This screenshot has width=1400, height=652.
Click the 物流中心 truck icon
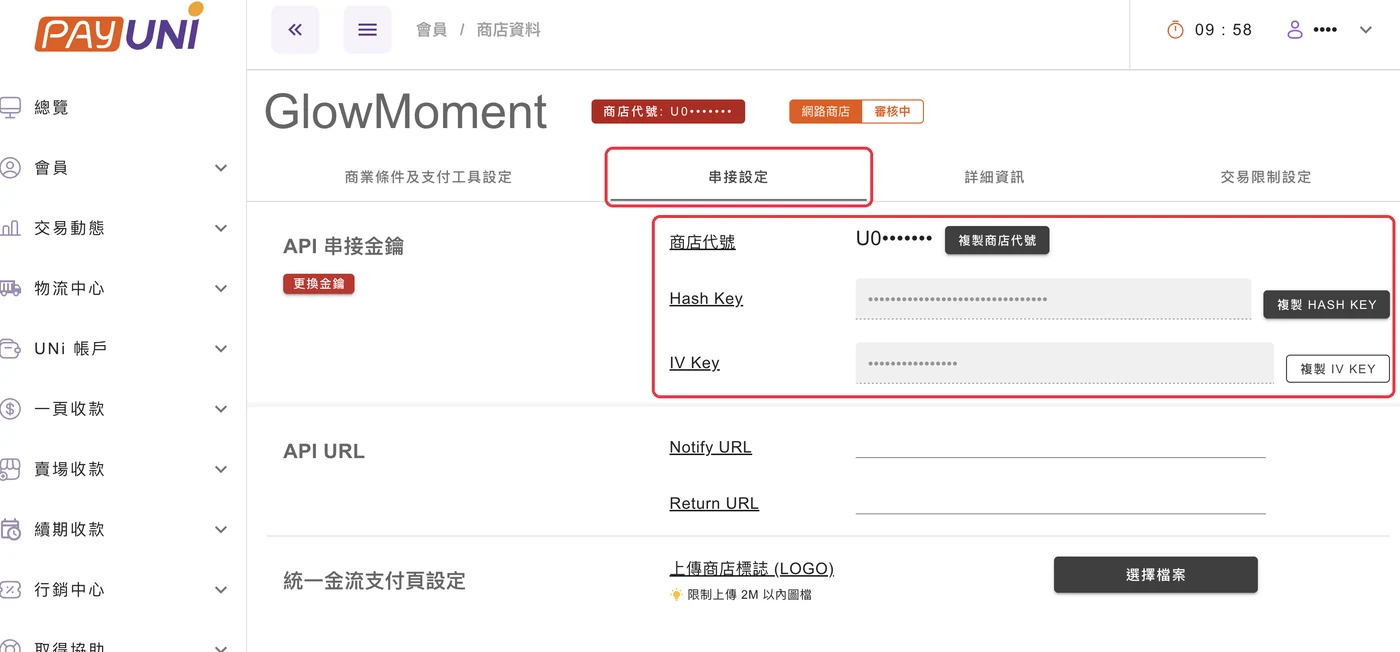(x=10, y=289)
